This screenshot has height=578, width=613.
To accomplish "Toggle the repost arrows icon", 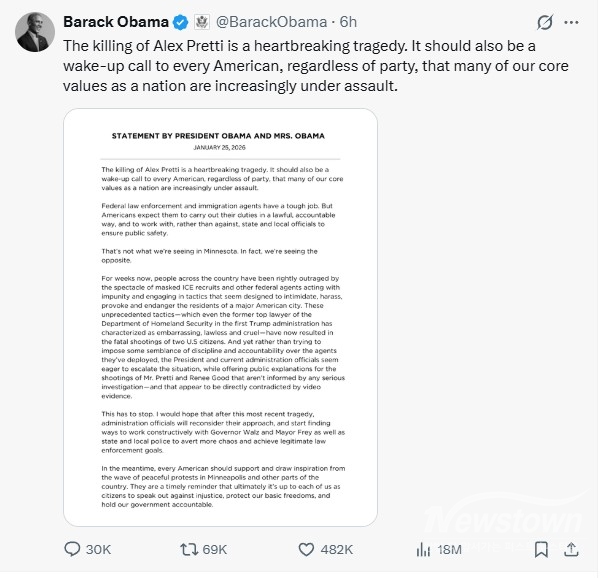I will [x=186, y=549].
